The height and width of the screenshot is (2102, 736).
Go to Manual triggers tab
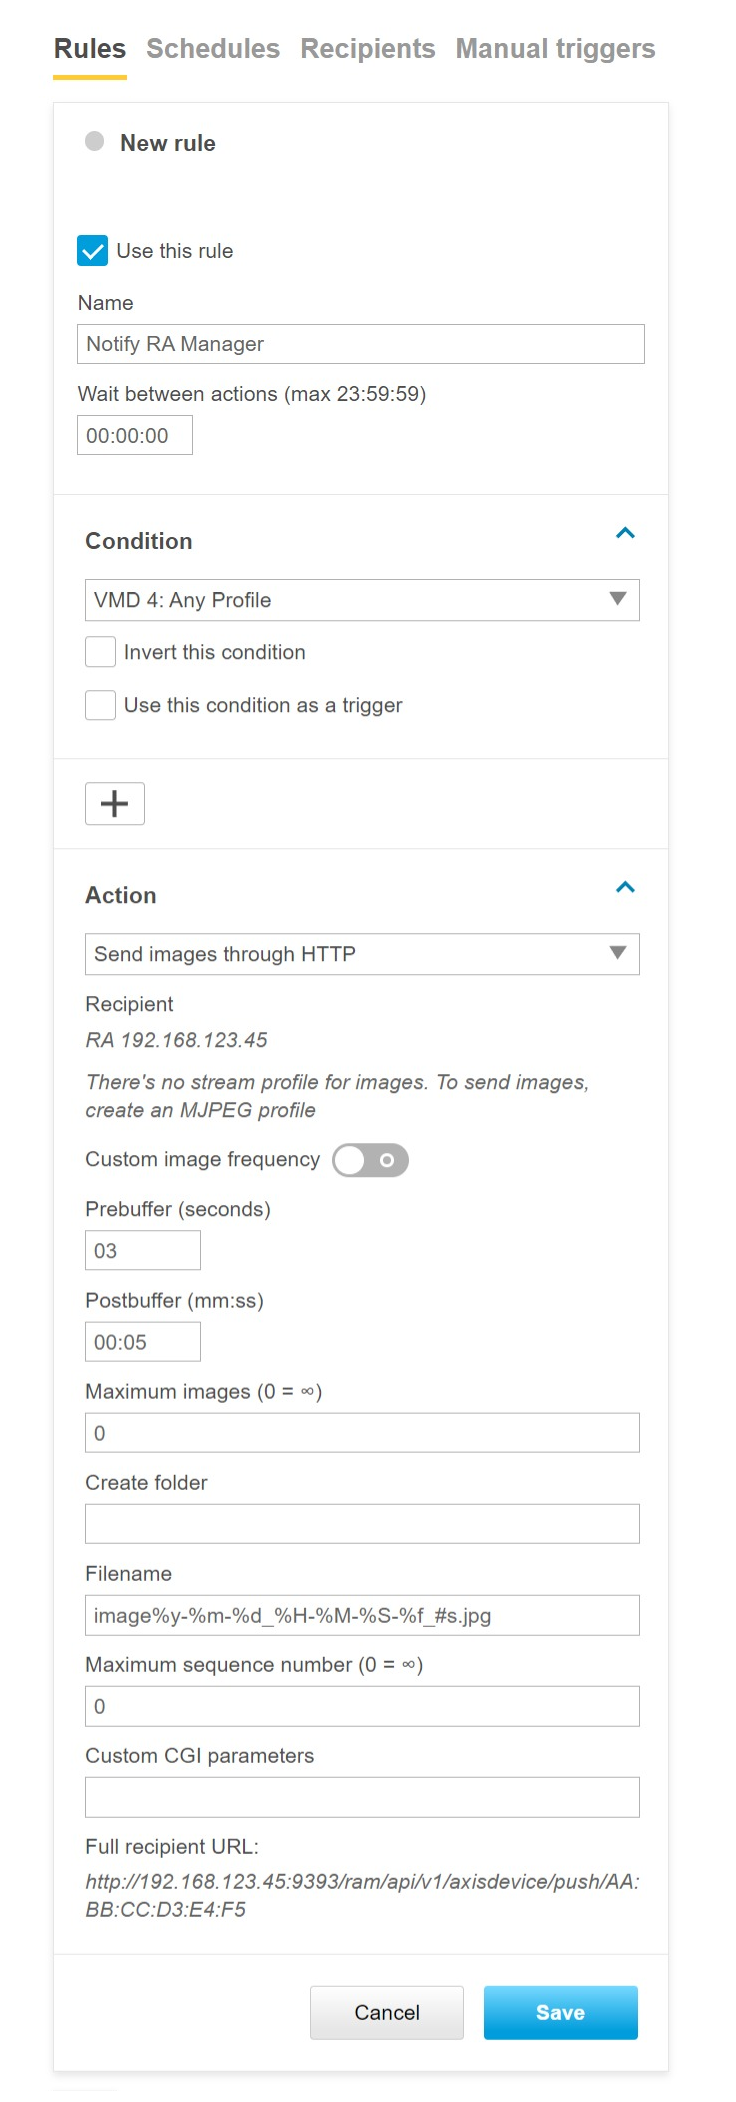pos(555,49)
